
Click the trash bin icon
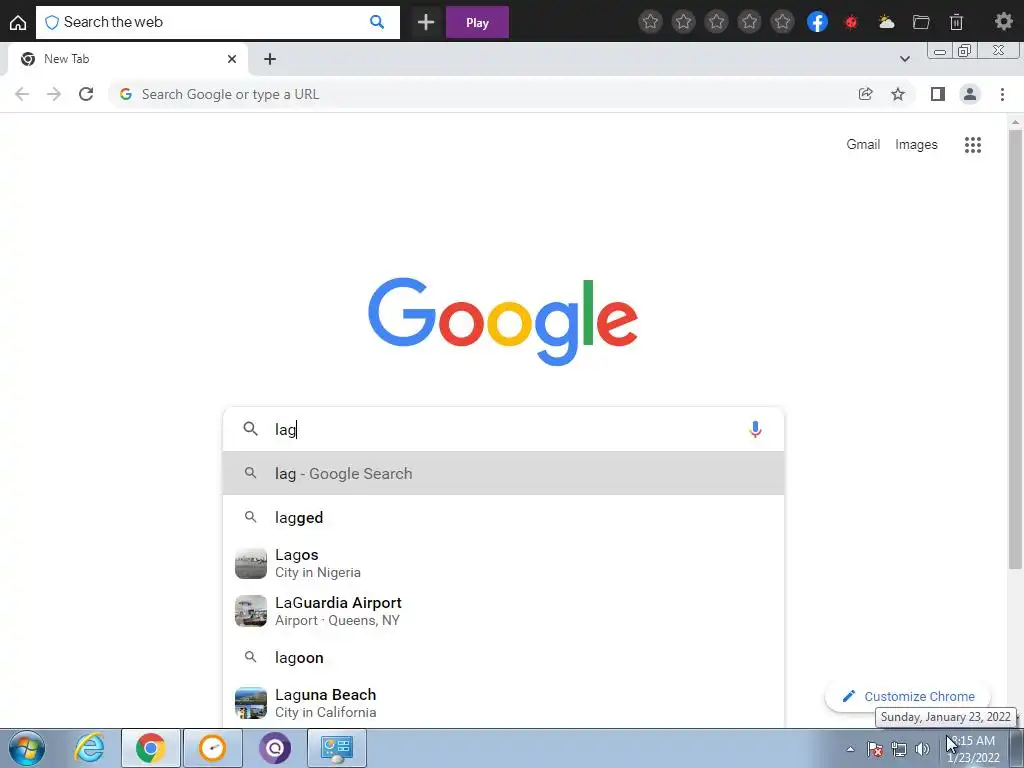[956, 22]
